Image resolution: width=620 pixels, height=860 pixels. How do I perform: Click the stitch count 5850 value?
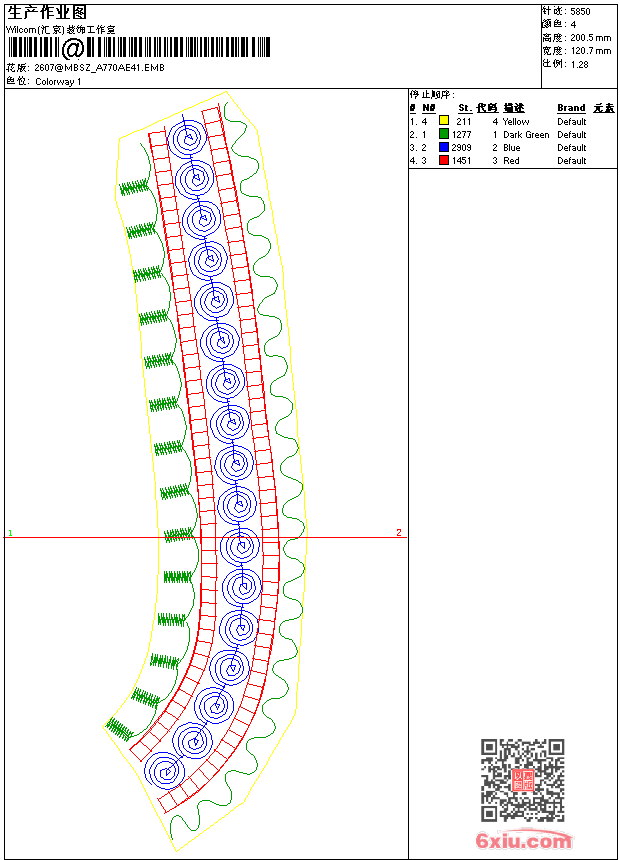tap(580, 12)
